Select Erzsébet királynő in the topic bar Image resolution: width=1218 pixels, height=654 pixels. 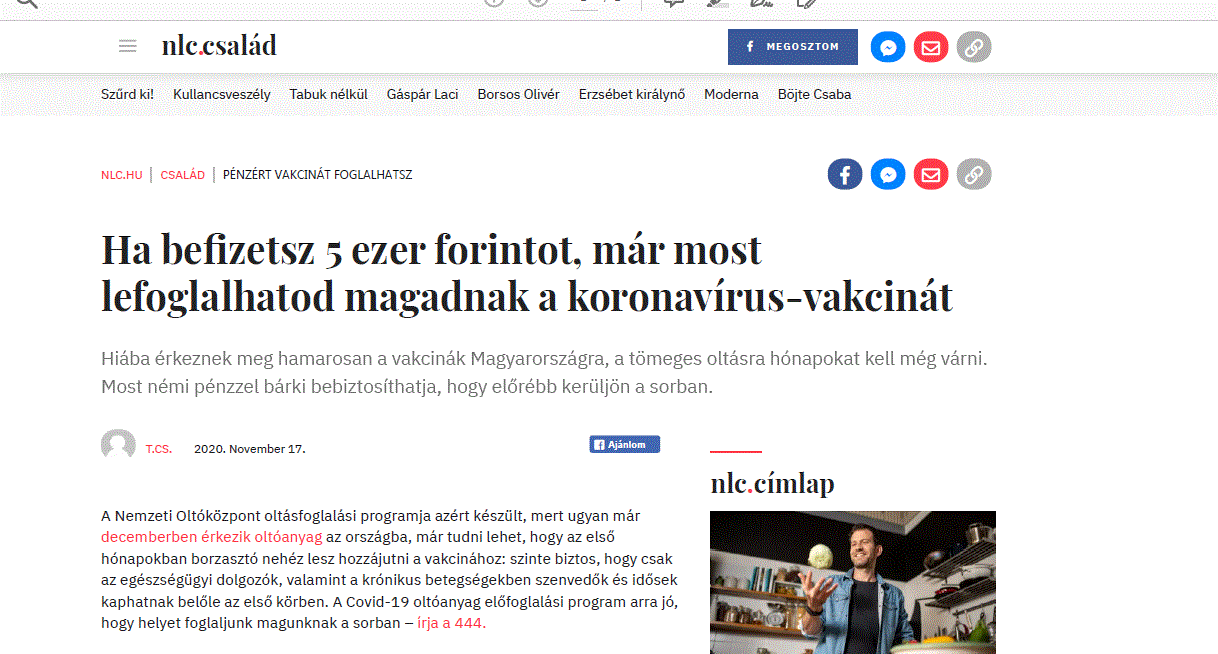tap(632, 94)
